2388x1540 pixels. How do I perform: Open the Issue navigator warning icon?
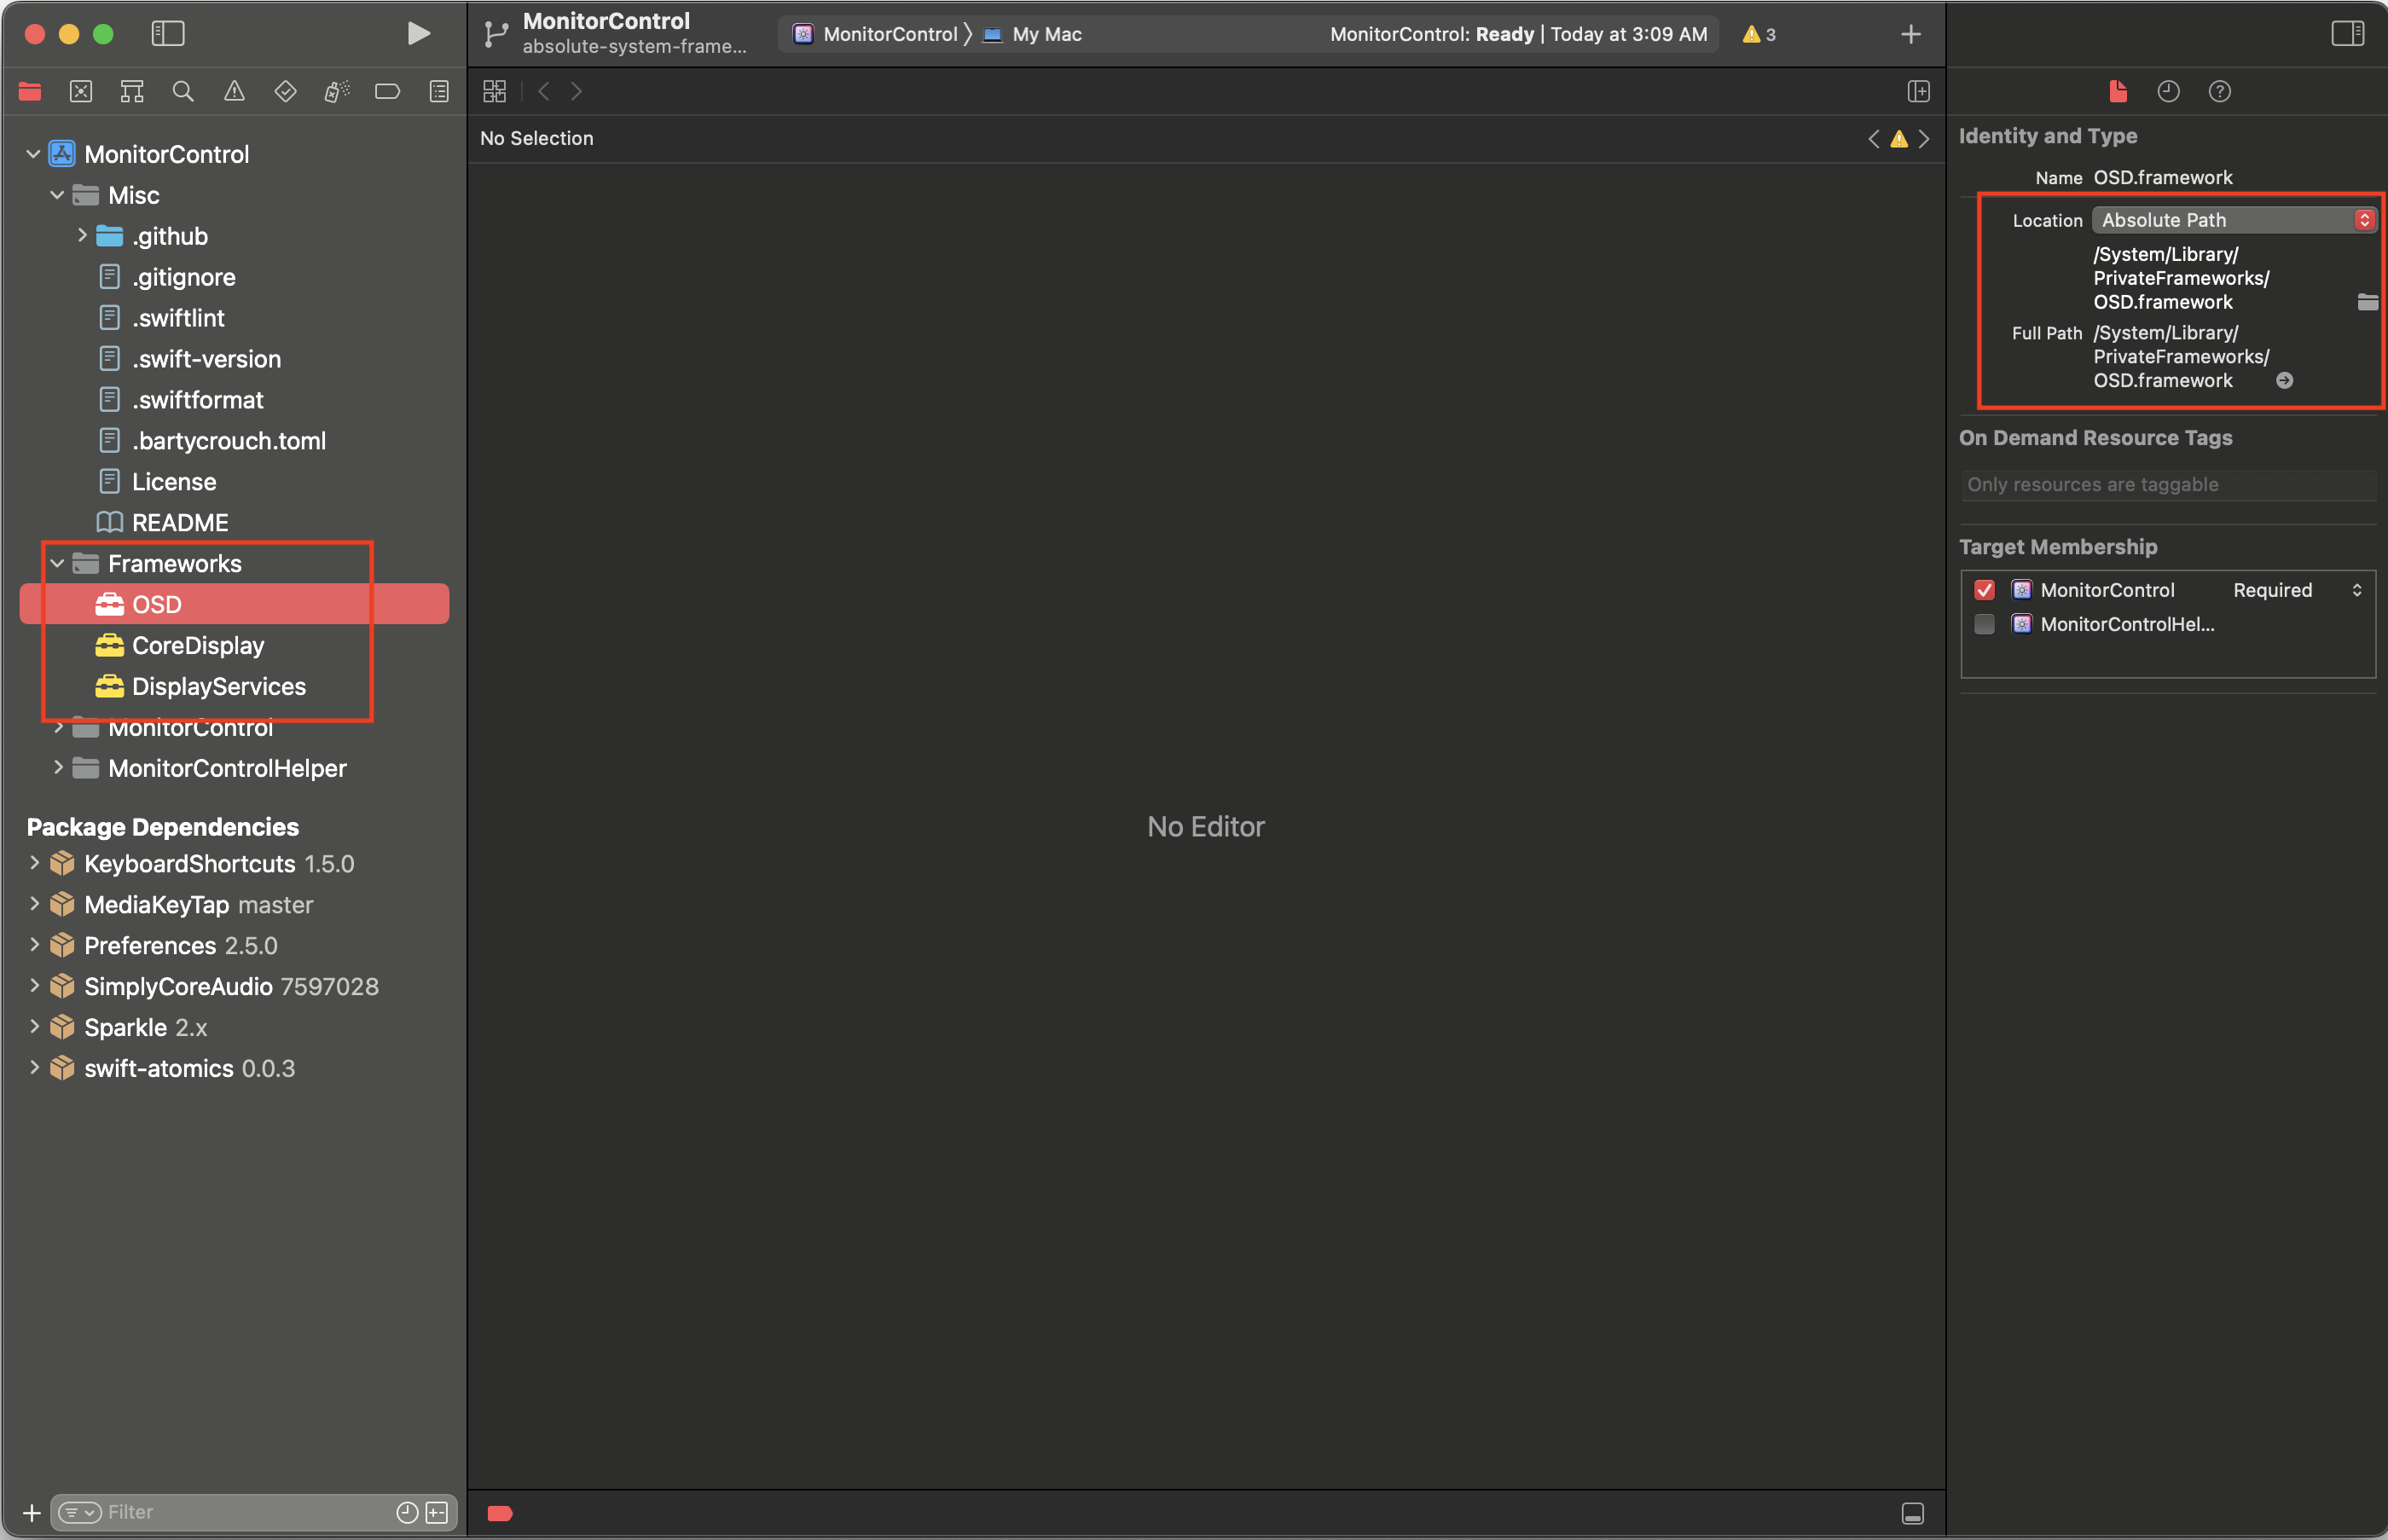coord(234,92)
